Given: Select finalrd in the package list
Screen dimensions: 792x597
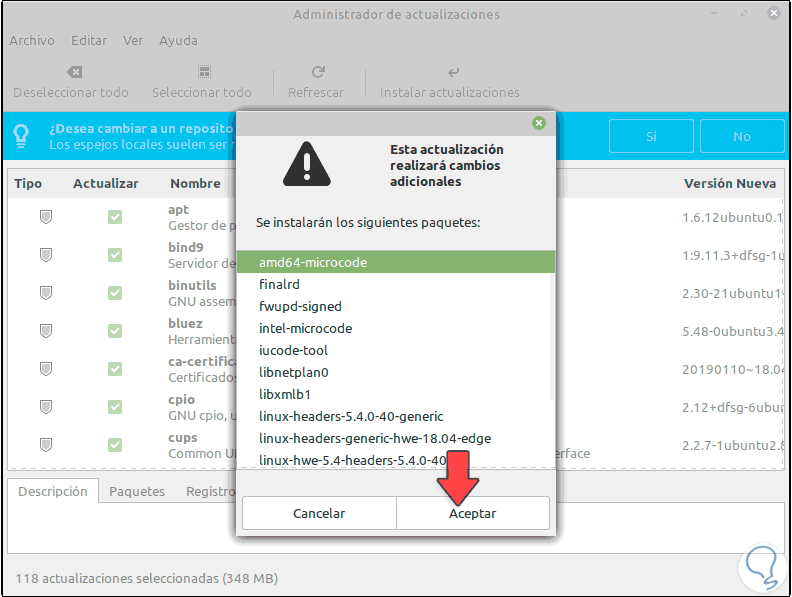Looking at the screenshot, I should (x=395, y=284).
